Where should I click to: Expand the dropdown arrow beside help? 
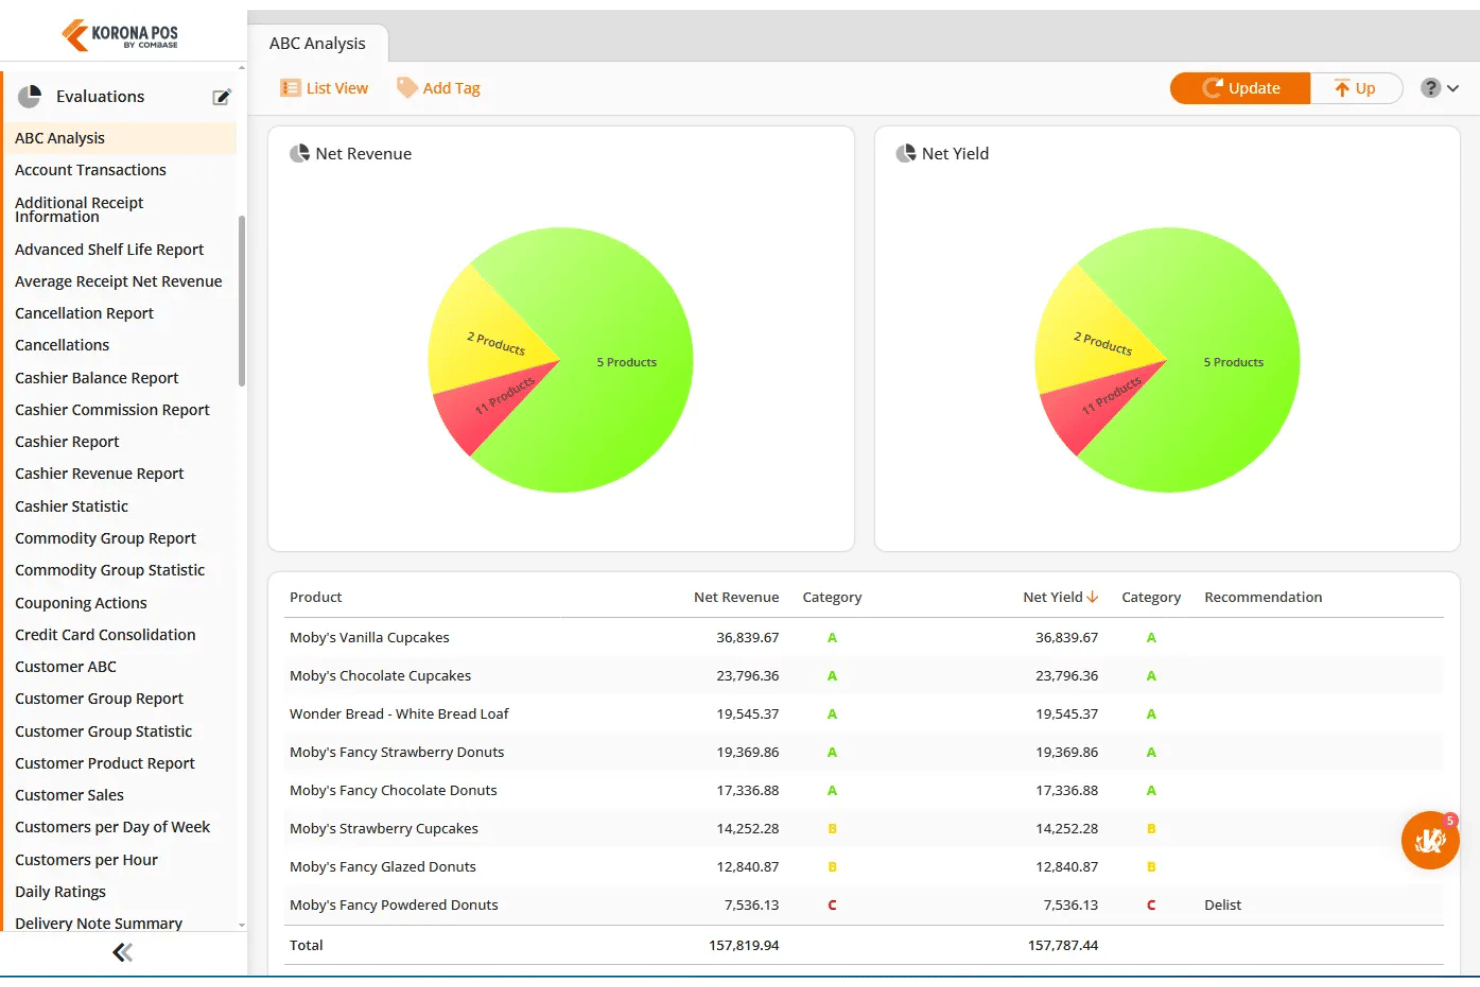click(x=1453, y=88)
